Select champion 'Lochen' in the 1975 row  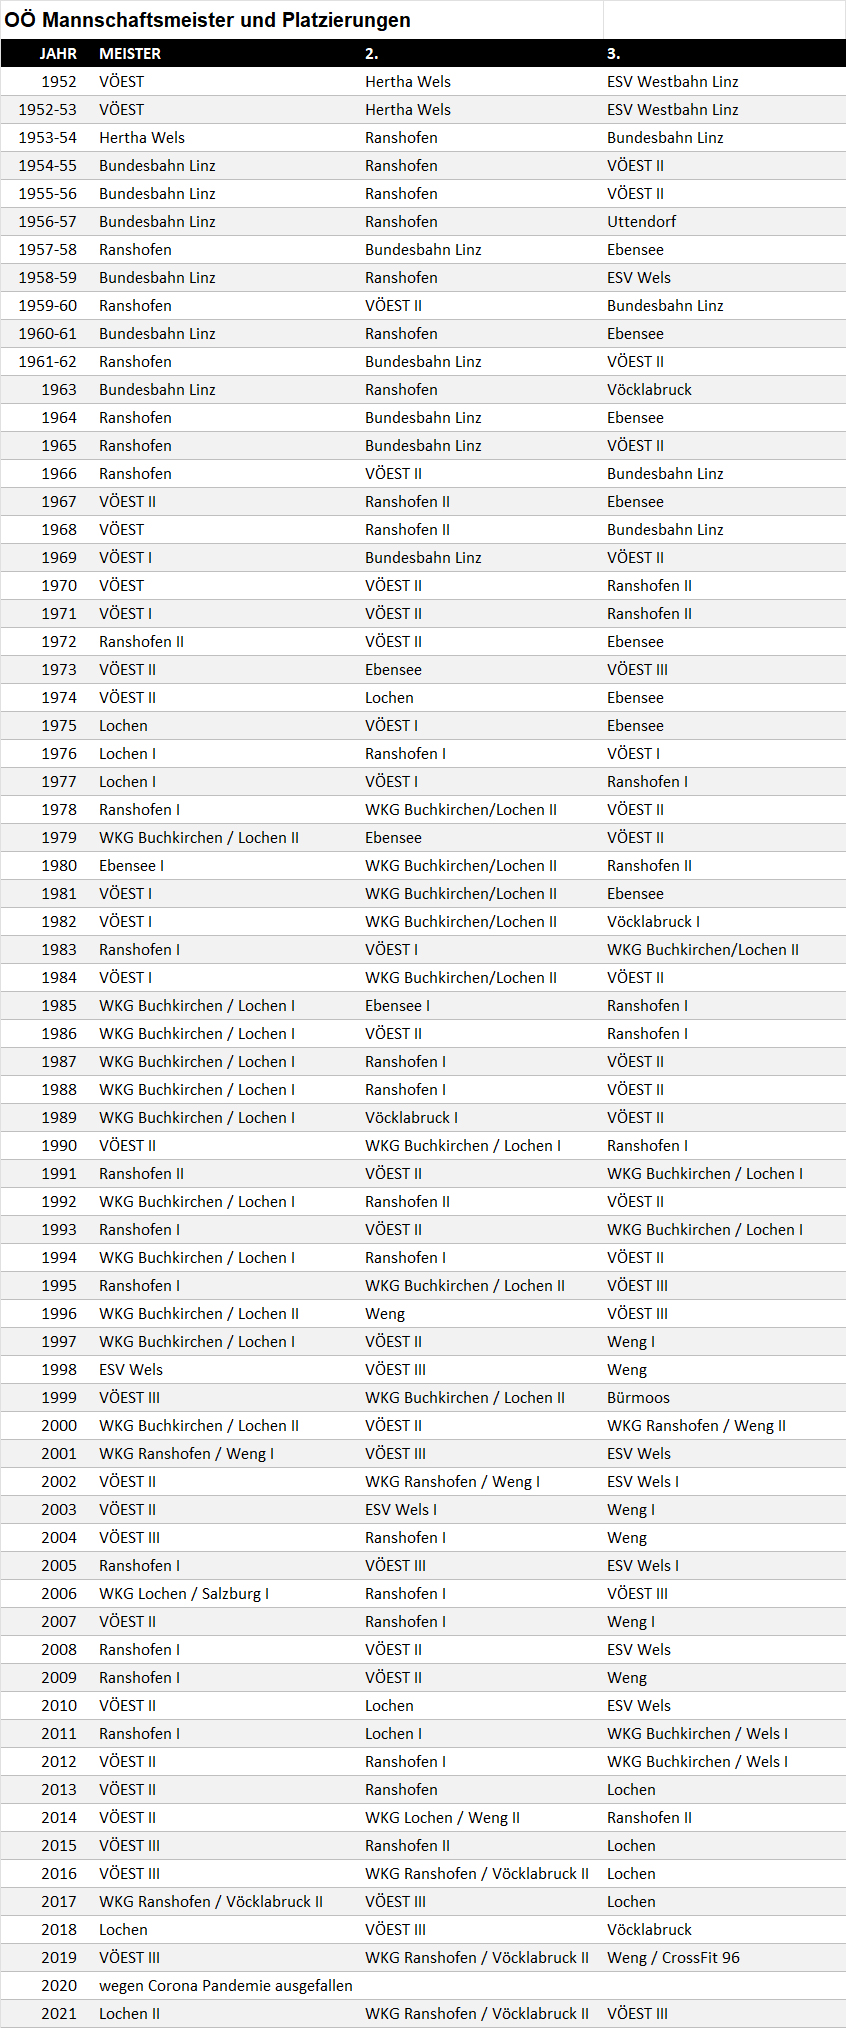123,726
